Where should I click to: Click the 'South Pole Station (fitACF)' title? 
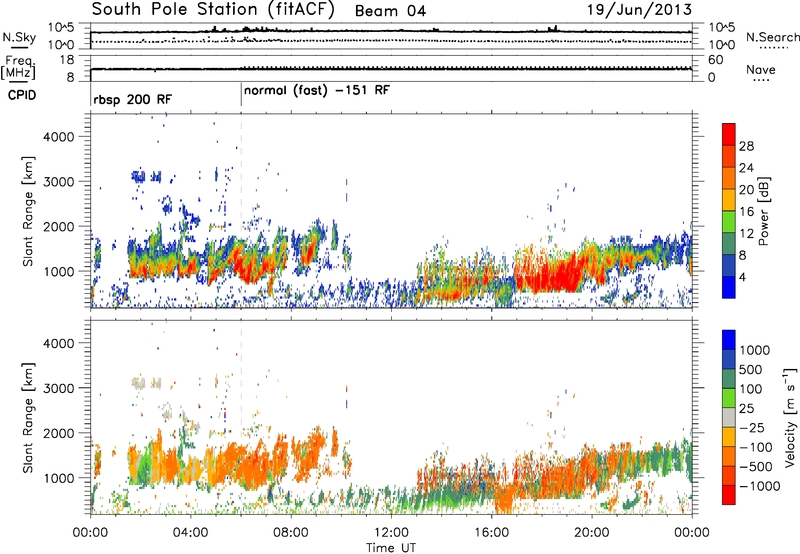(x=213, y=10)
